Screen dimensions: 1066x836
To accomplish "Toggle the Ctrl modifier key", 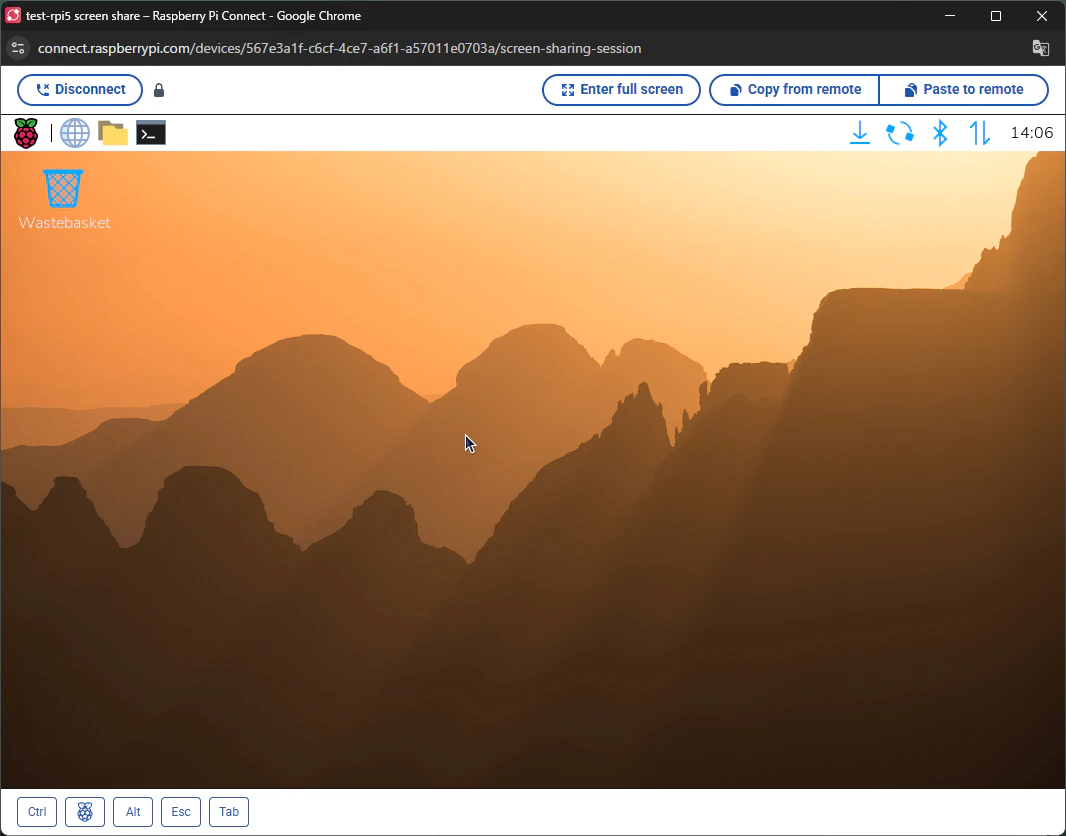I will click(x=37, y=812).
